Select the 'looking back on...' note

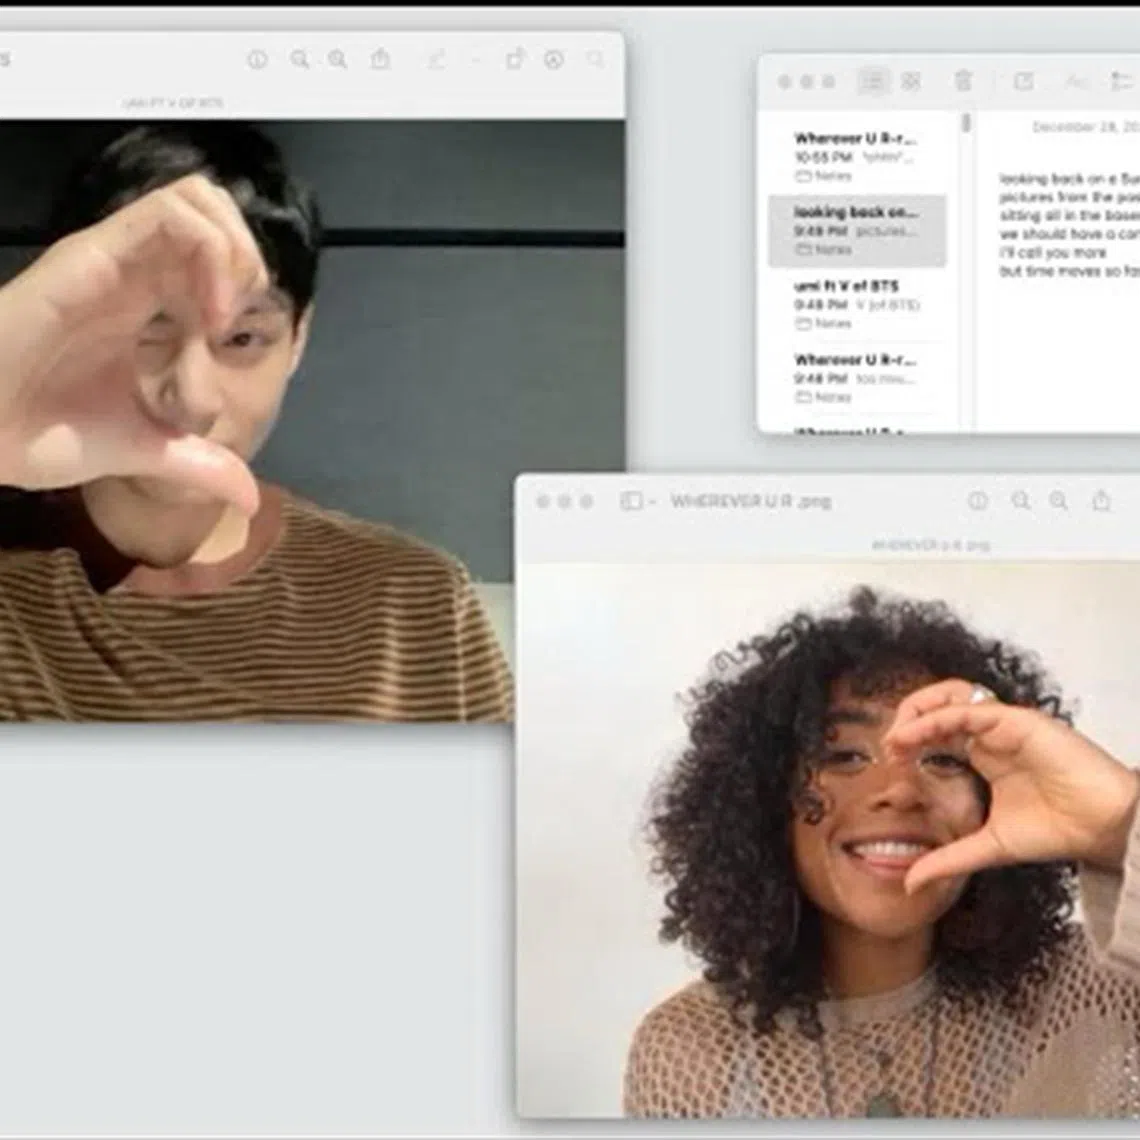point(856,230)
